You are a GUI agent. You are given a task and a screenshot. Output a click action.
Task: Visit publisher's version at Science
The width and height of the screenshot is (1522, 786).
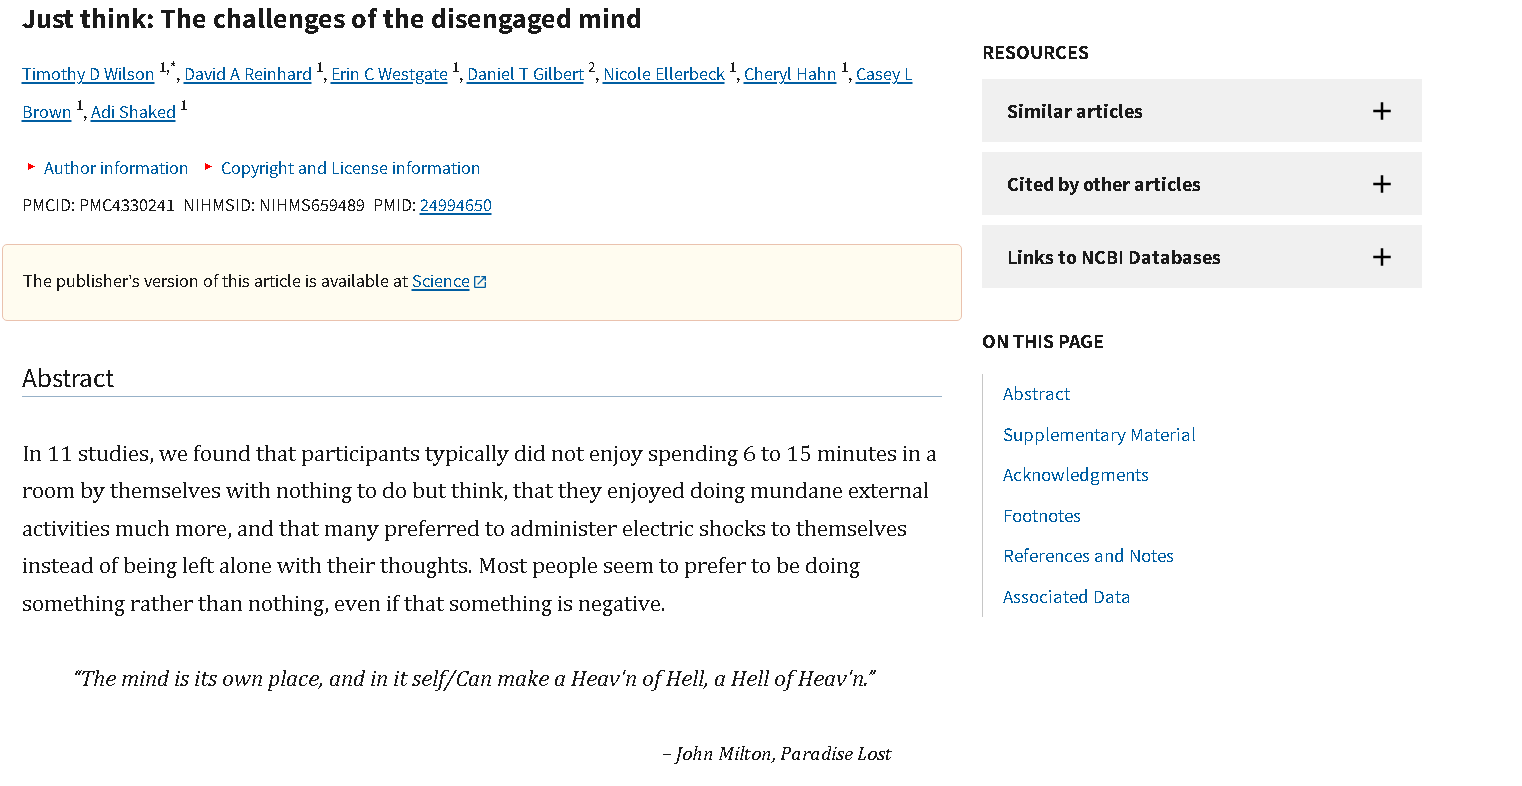(x=440, y=281)
